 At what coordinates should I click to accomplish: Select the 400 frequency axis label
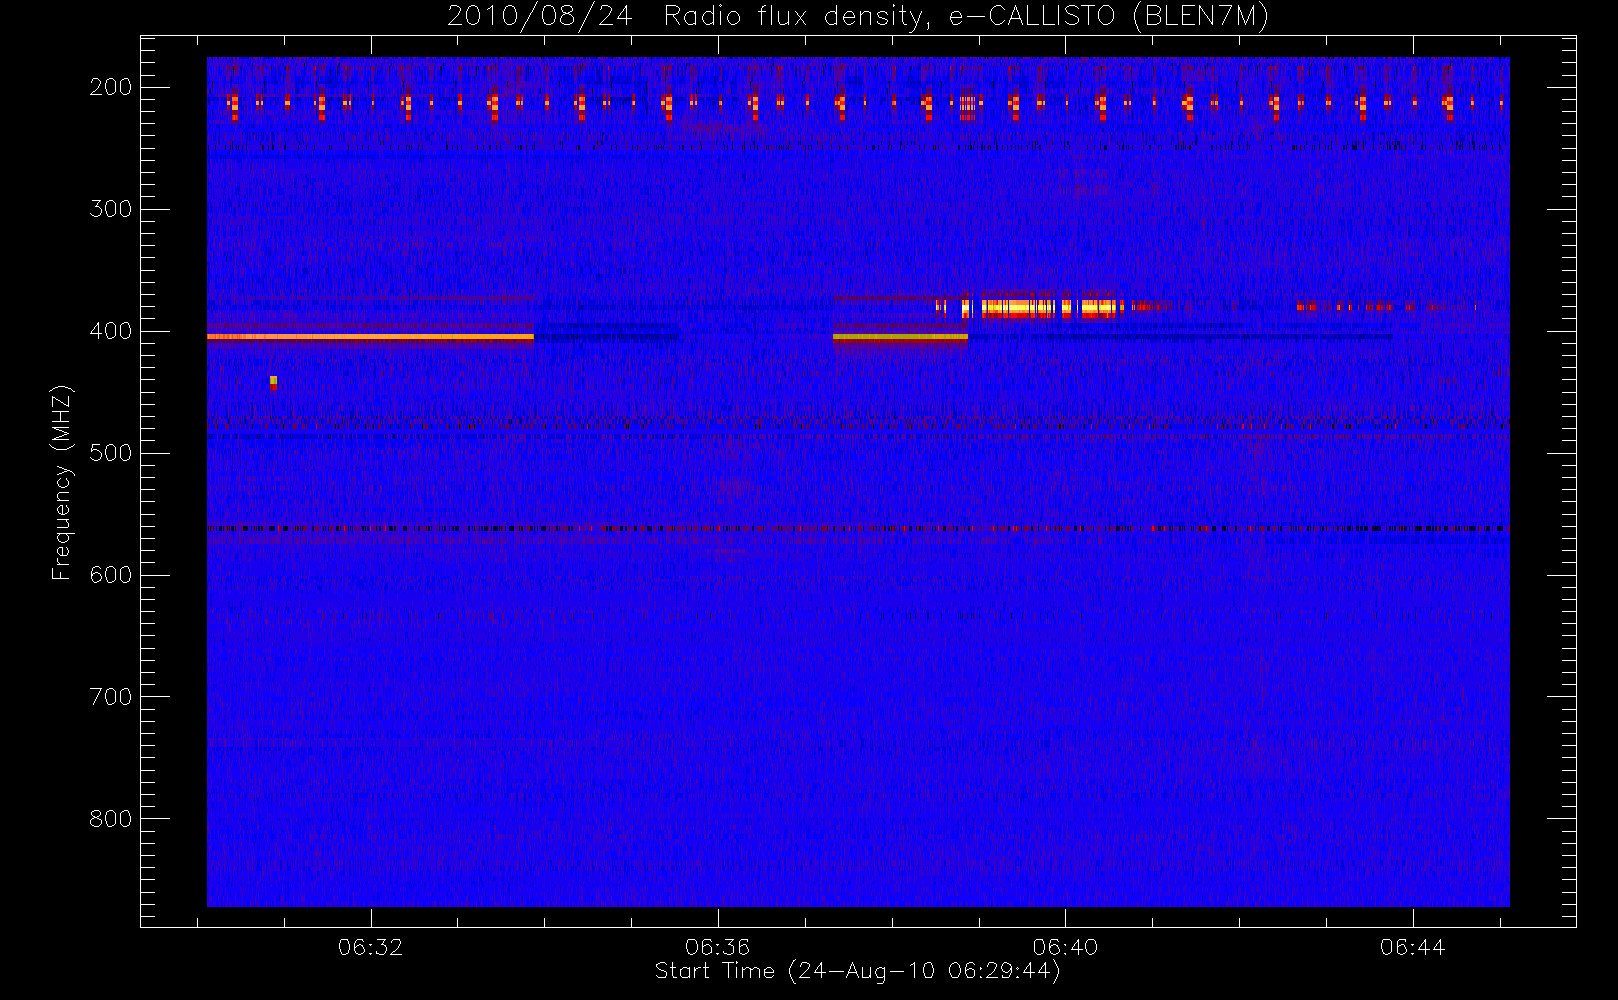[x=110, y=331]
